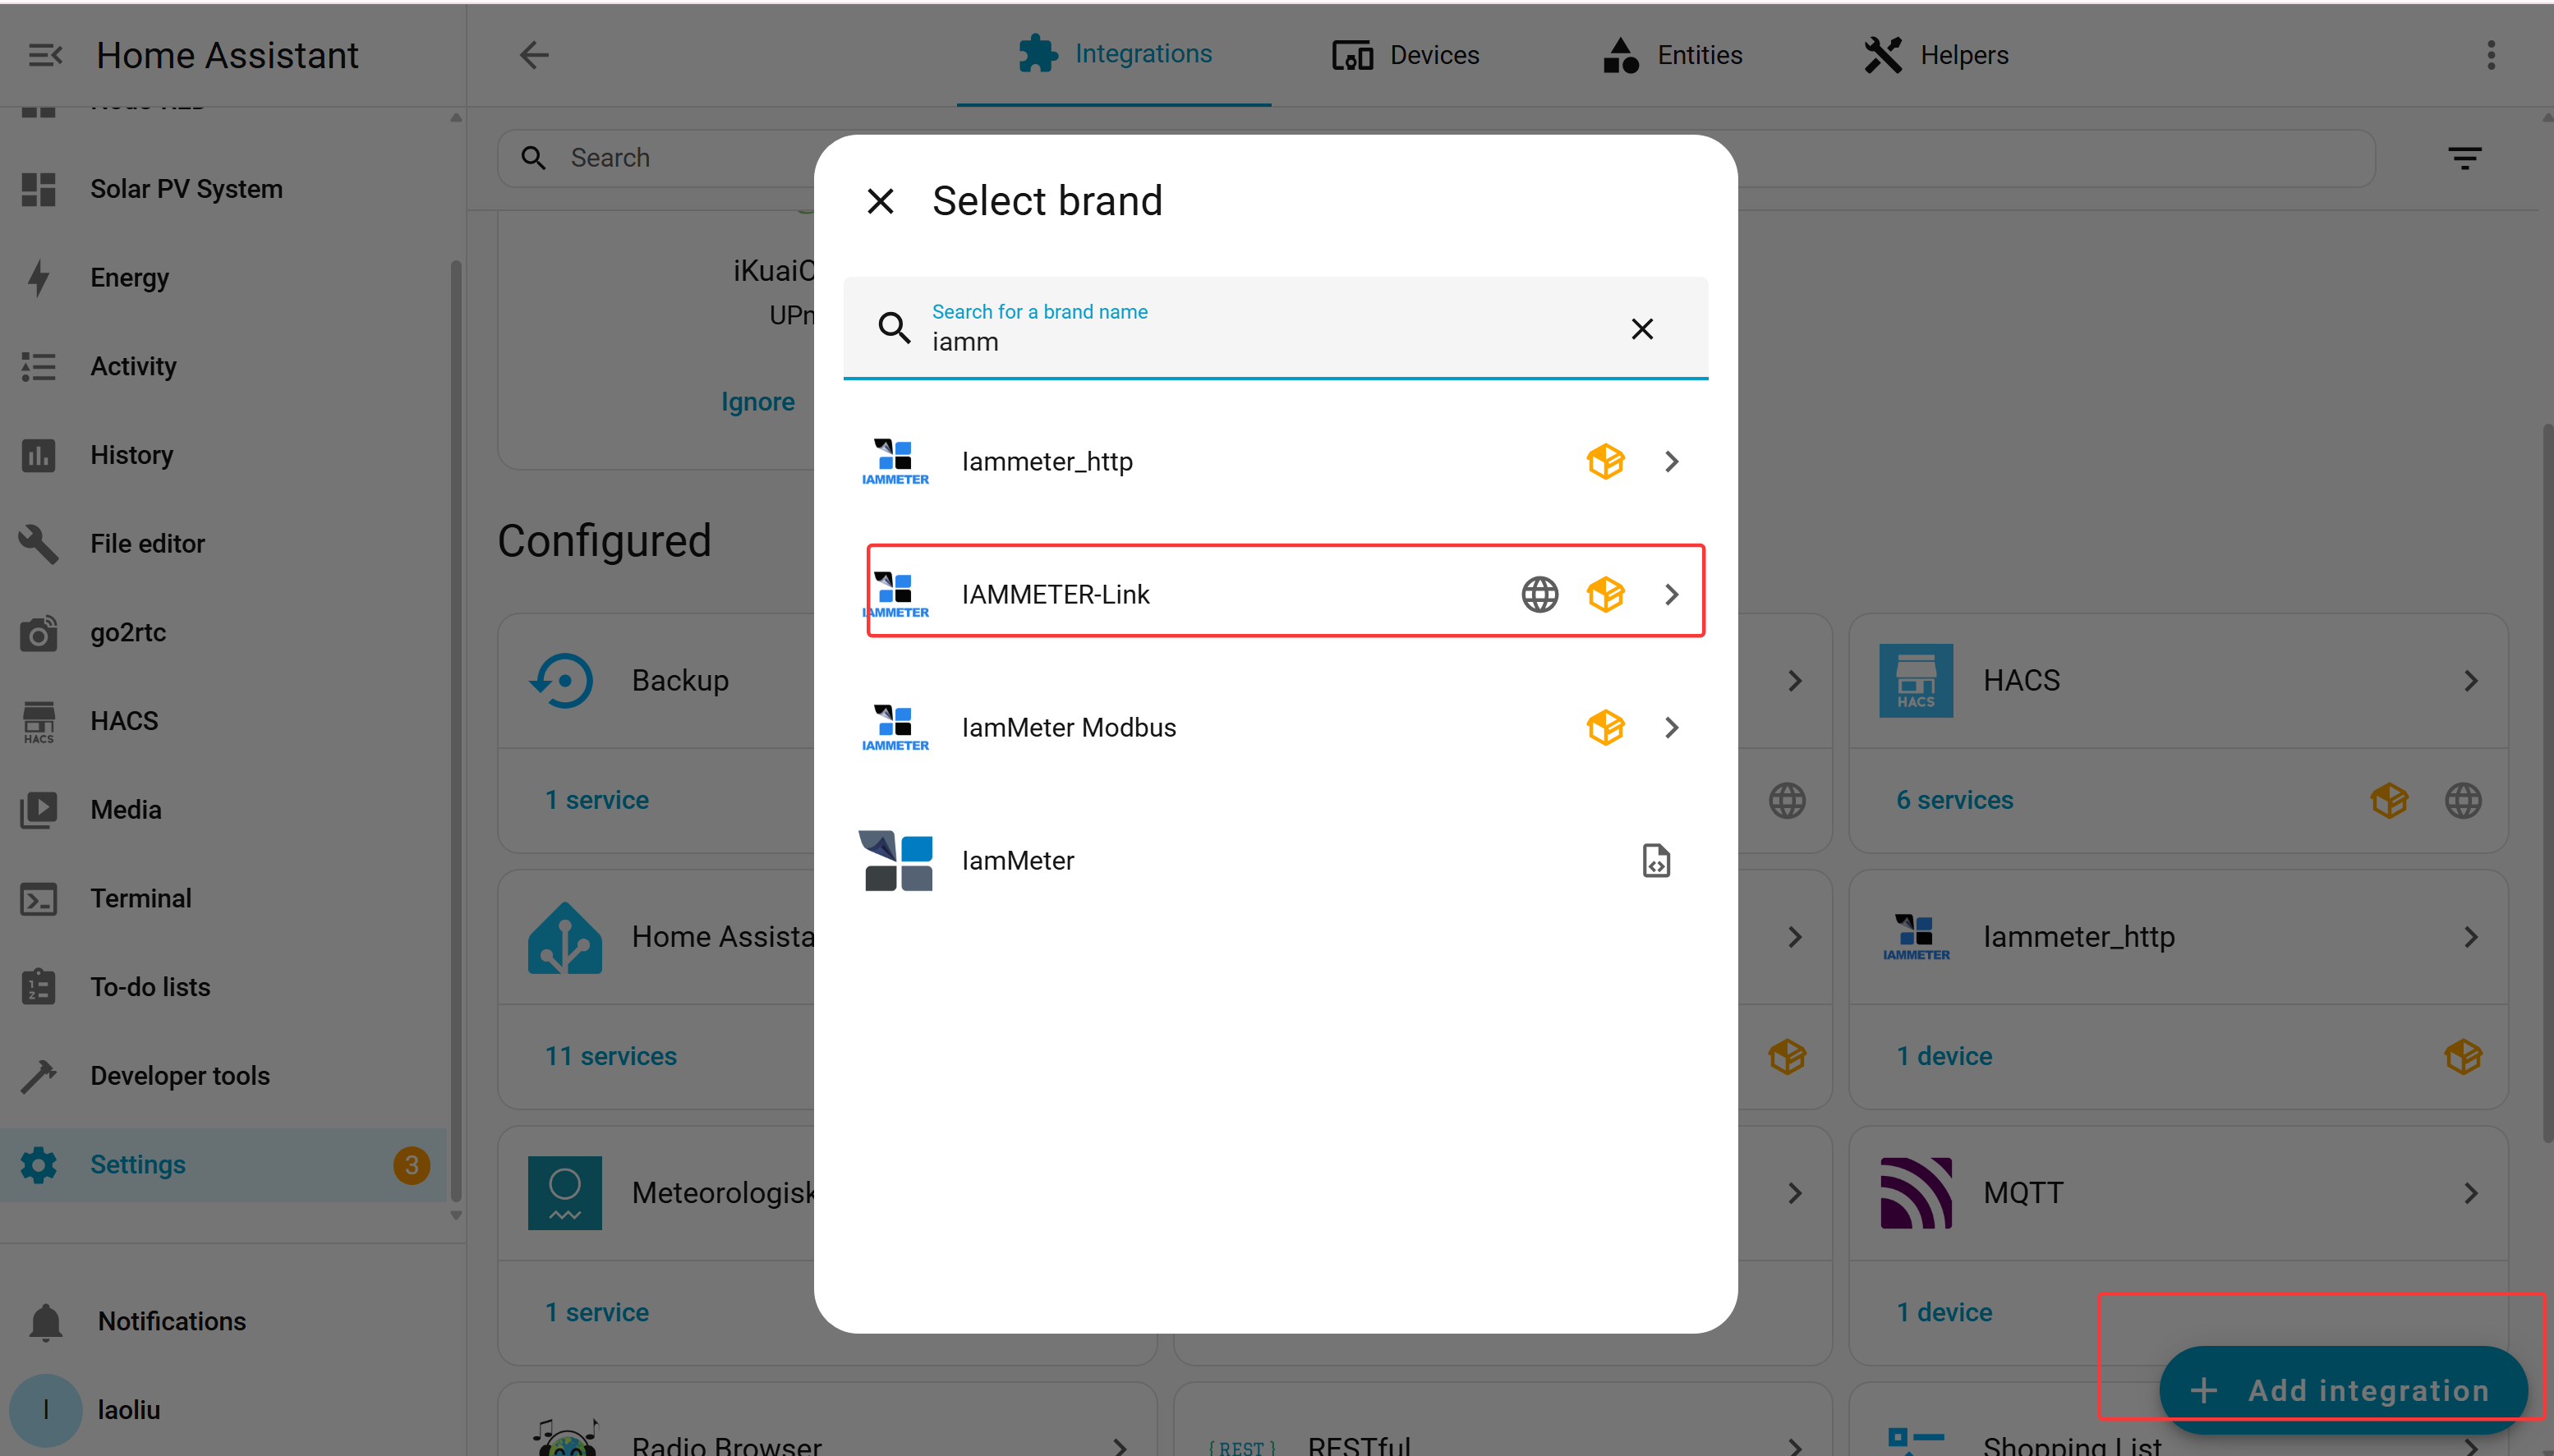Viewport: 2554px width, 1456px height.
Task: Open 1 device link under Iammeter_http
Action: pos(1944,1056)
